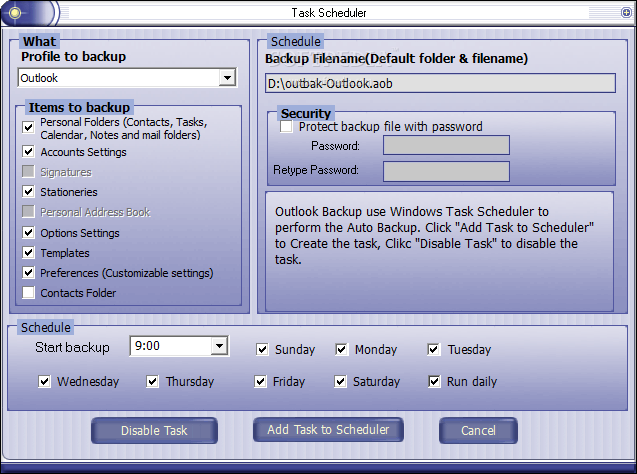Click the Outlook profile combo box text
637x474 pixels.
[39, 78]
